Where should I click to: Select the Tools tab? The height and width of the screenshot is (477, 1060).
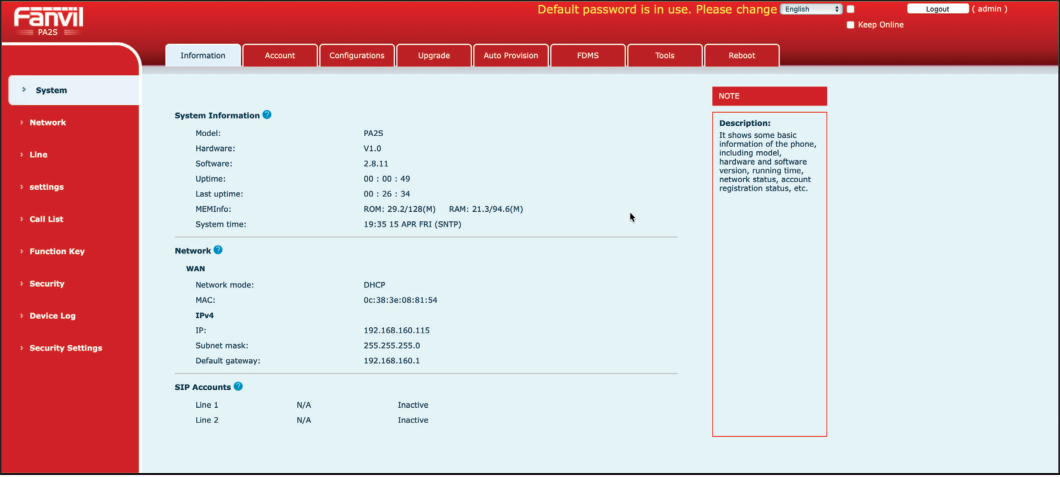point(665,55)
